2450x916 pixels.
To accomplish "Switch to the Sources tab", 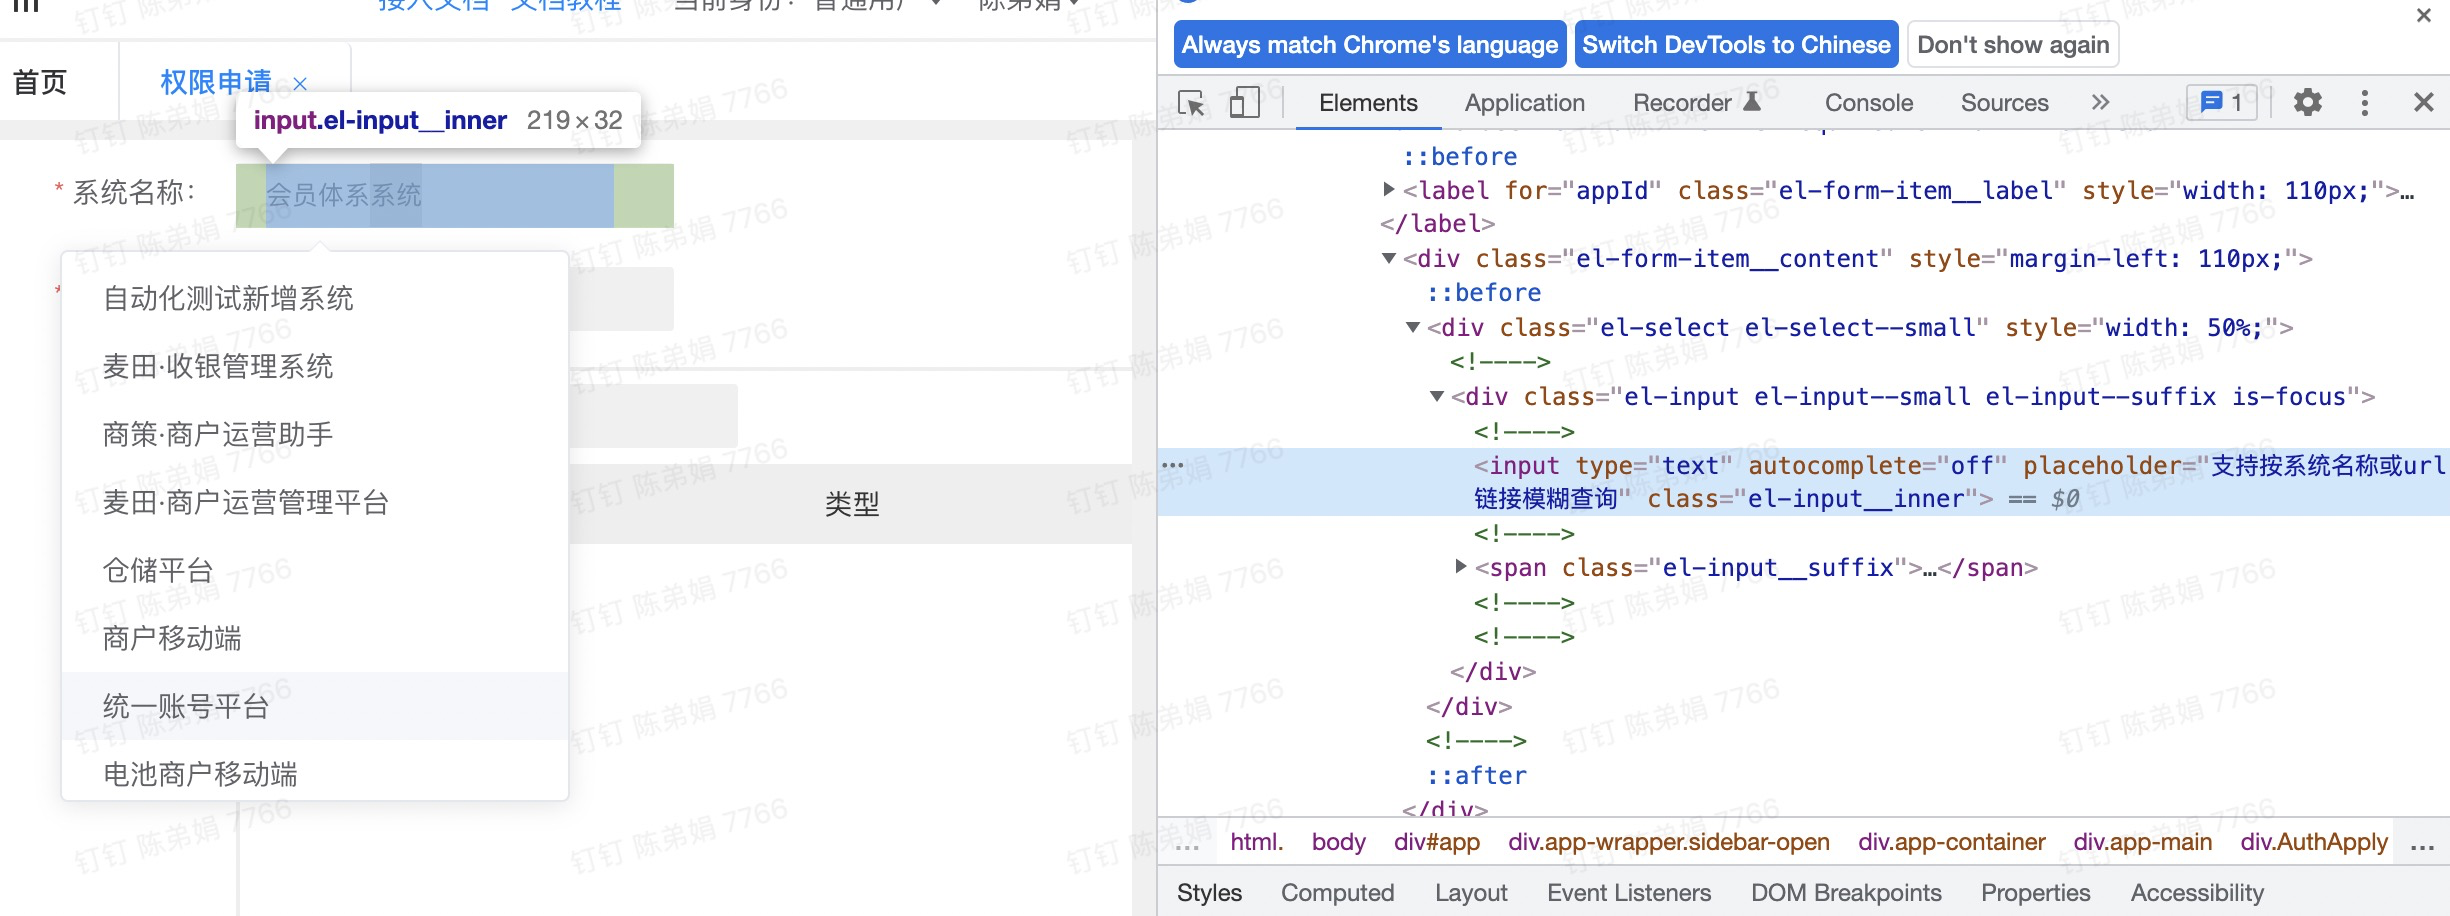I will 2004,103.
